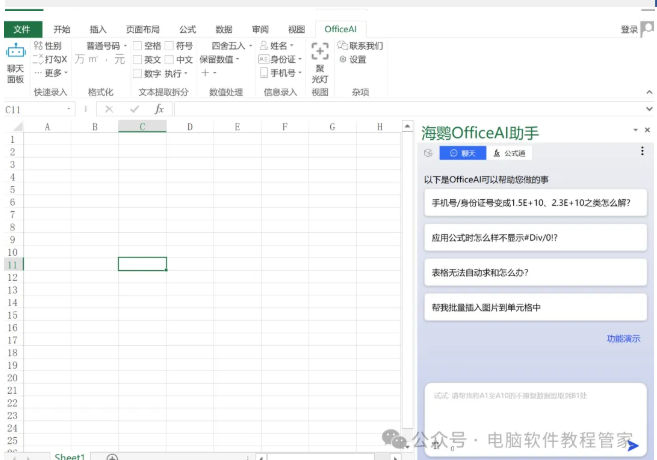The width and height of the screenshot is (657, 460).
Task: Toggle the 中文 checkbox
Action: coord(169,59)
